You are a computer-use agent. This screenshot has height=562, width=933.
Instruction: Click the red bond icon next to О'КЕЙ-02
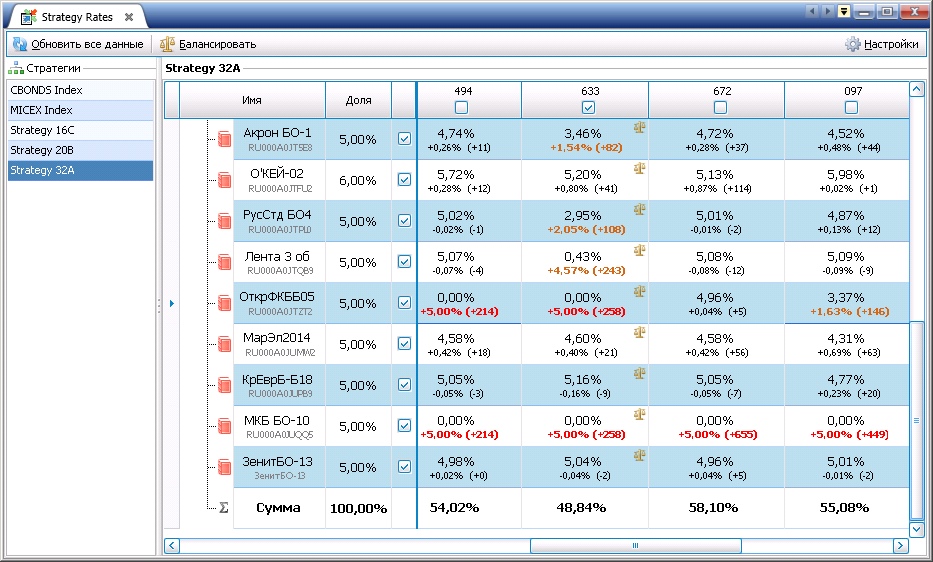coord(225,181)
